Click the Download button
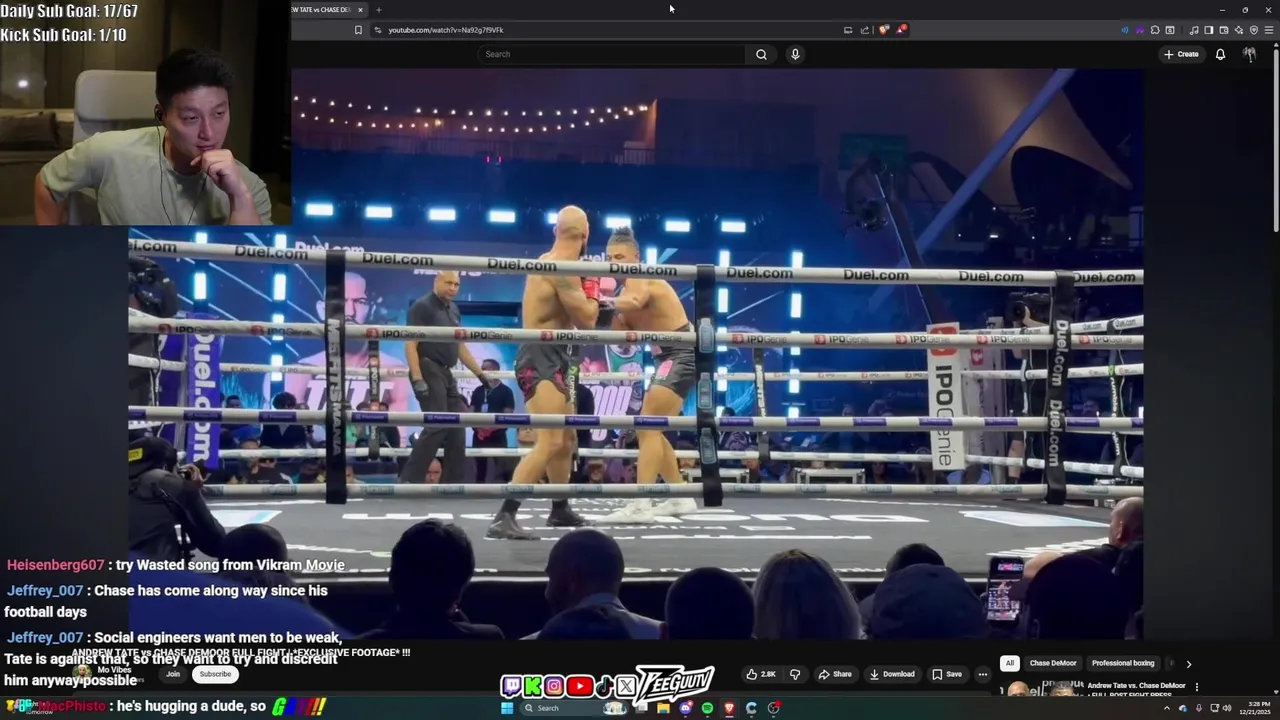 892,674
